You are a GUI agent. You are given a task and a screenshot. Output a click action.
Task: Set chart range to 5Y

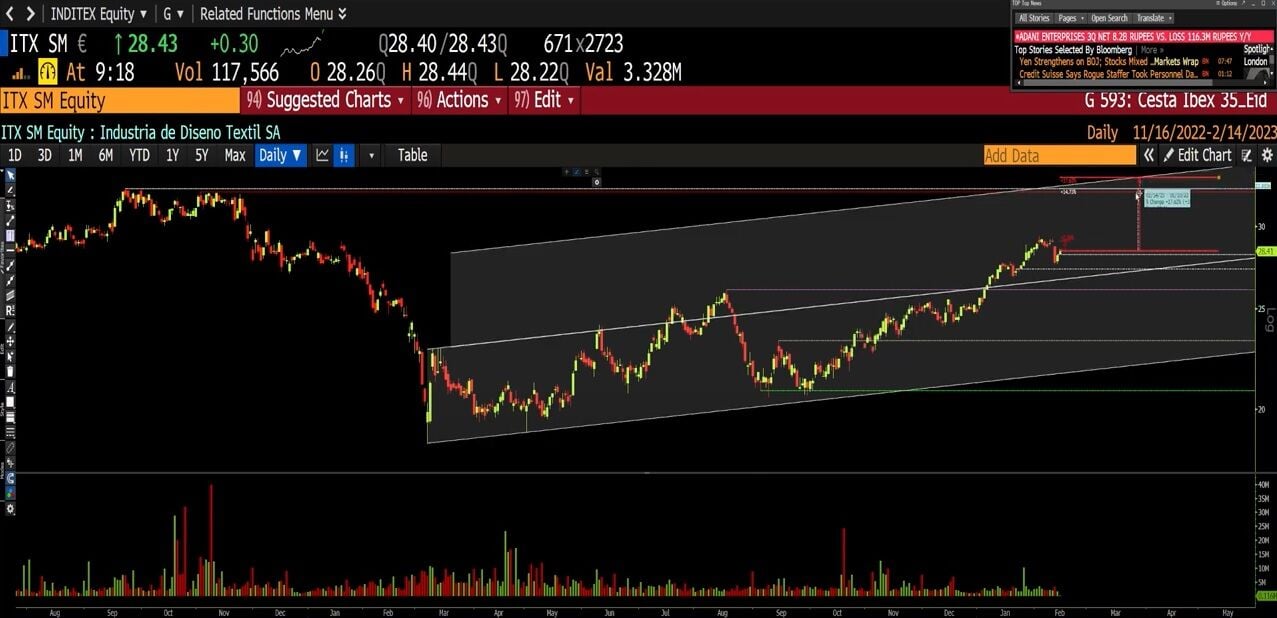click(x=202, y=155)
